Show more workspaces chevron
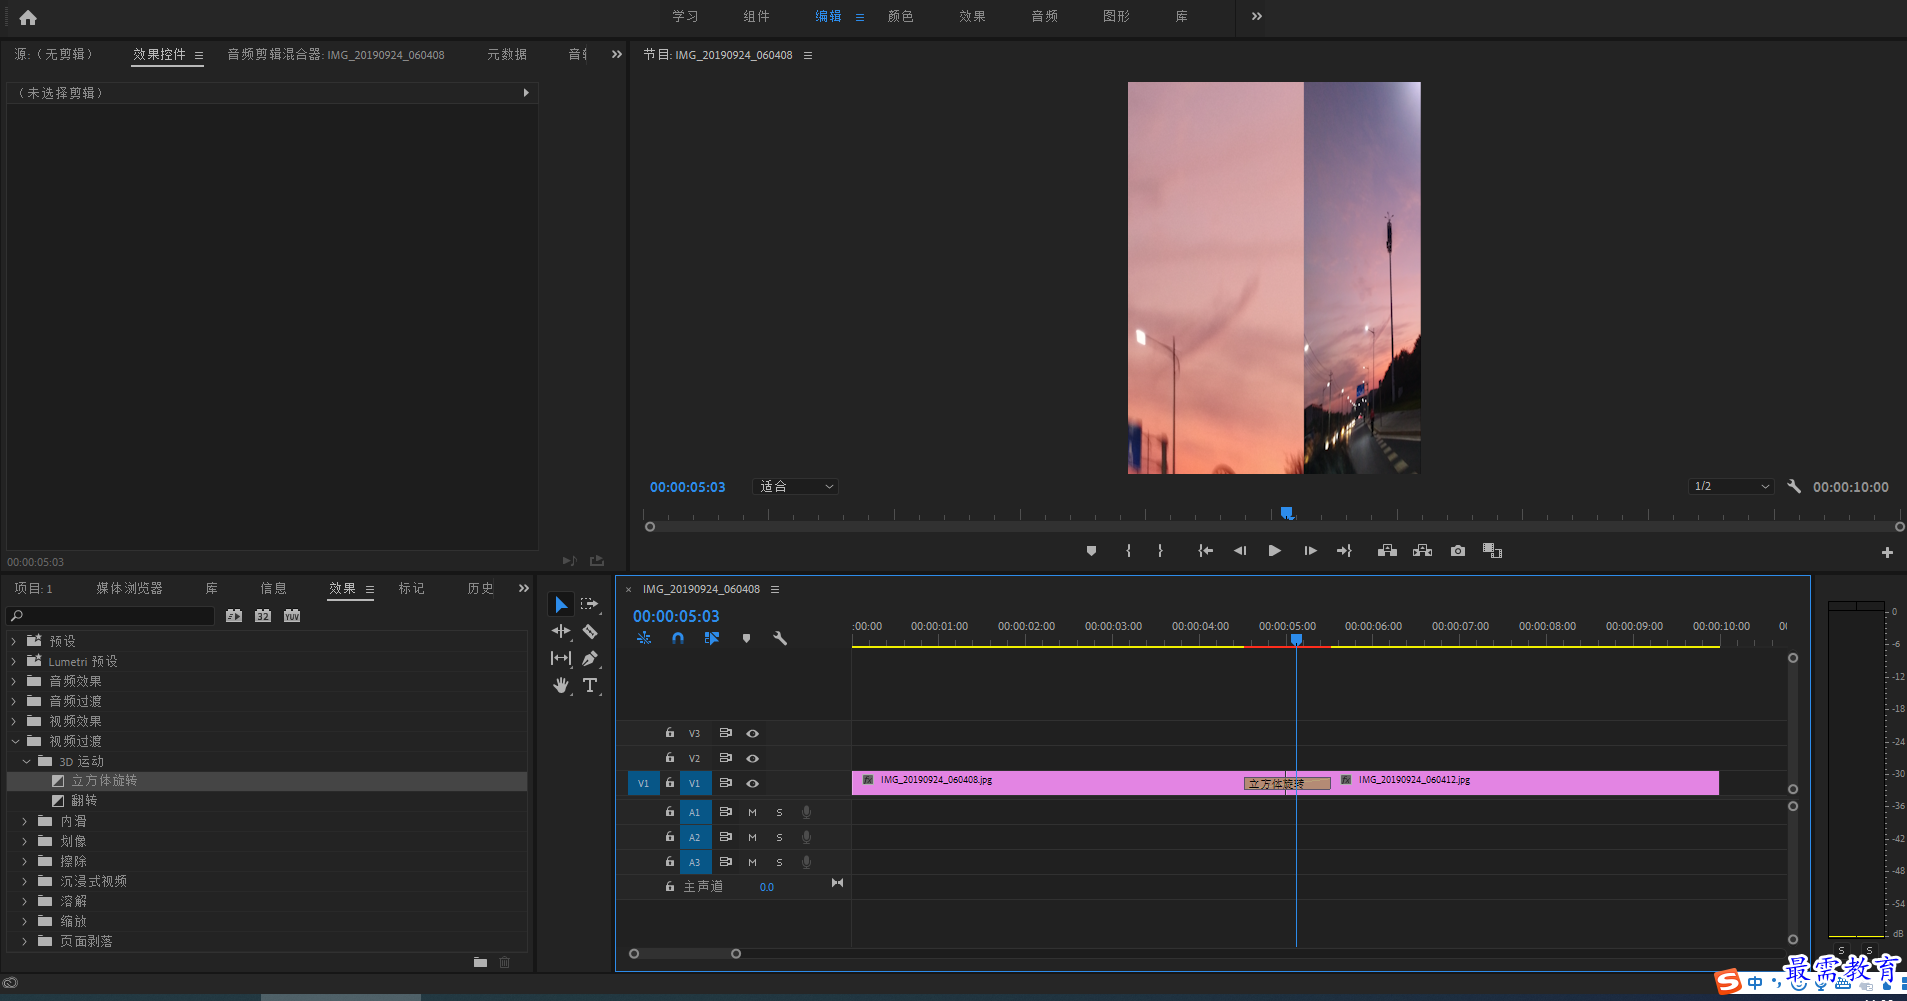This screenshot has width=1907, height=1001. (1257, 16)
